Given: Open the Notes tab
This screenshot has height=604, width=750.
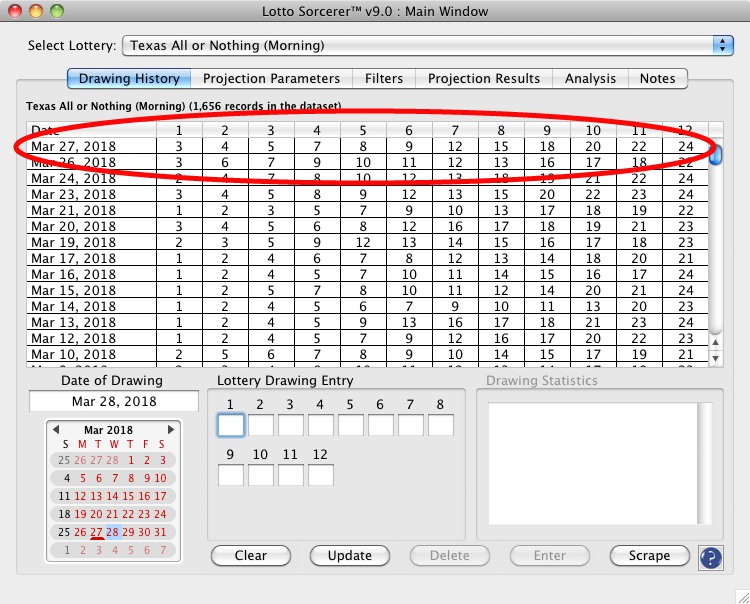Looking at the screenshot, I should 658,78.
